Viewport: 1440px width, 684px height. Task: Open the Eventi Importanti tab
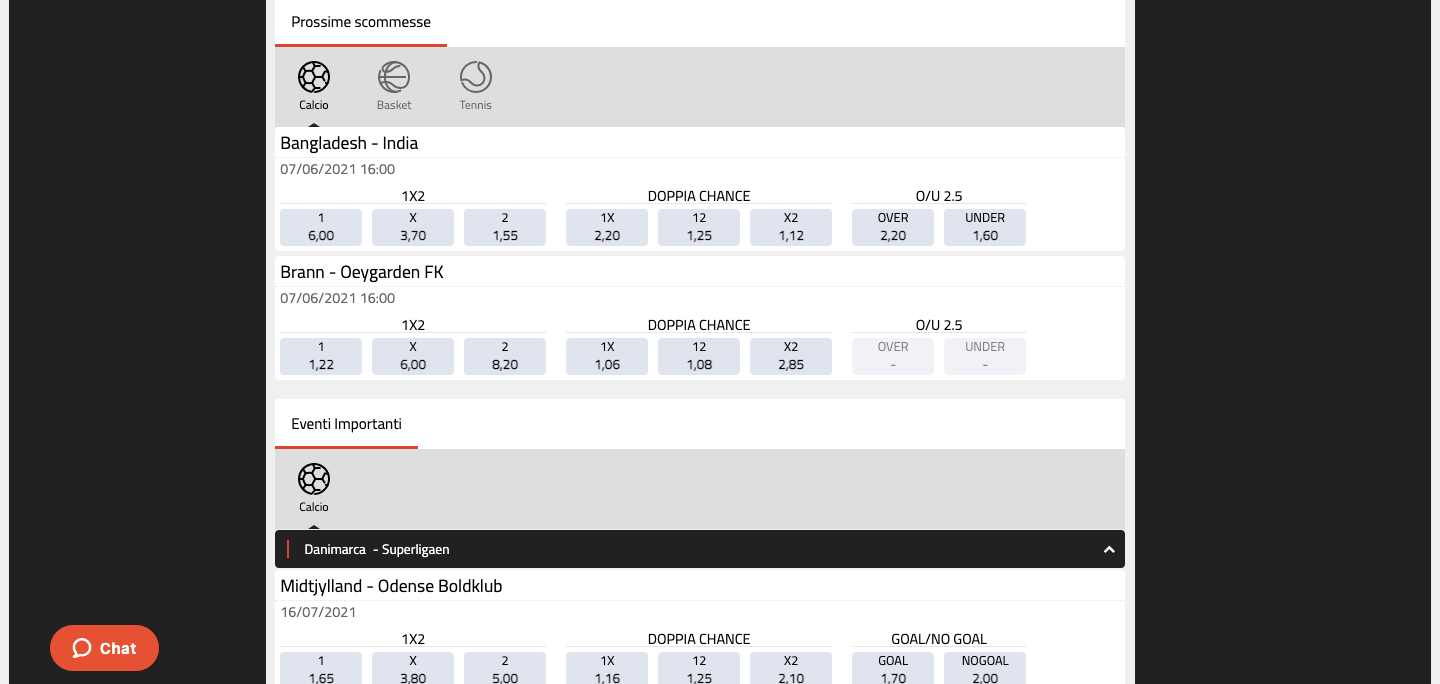[346, 424]
